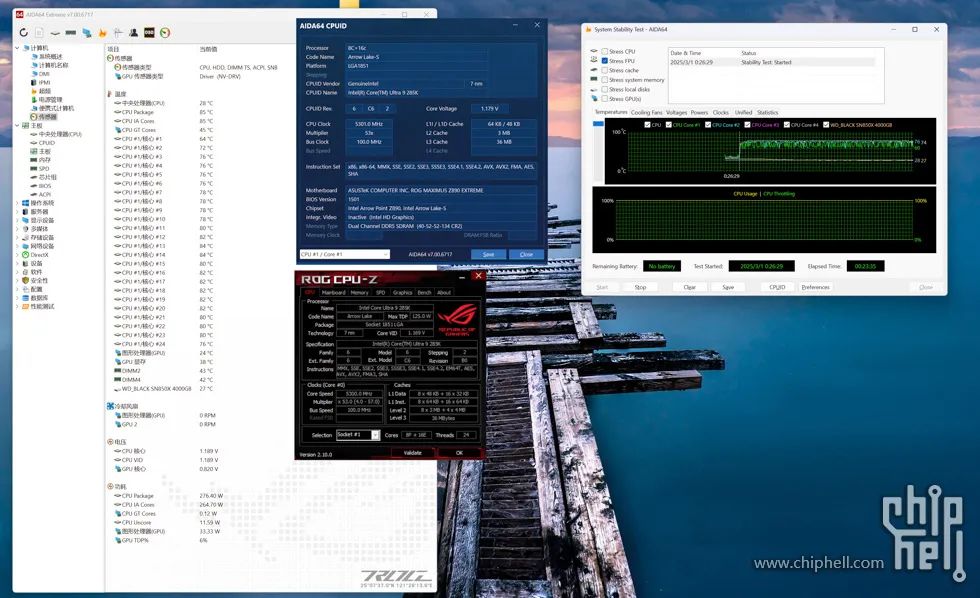Screen dimensions: 980x598
Task: Open the CPU #1 / Core #1 dropdown
Action: tap(344, 254)
